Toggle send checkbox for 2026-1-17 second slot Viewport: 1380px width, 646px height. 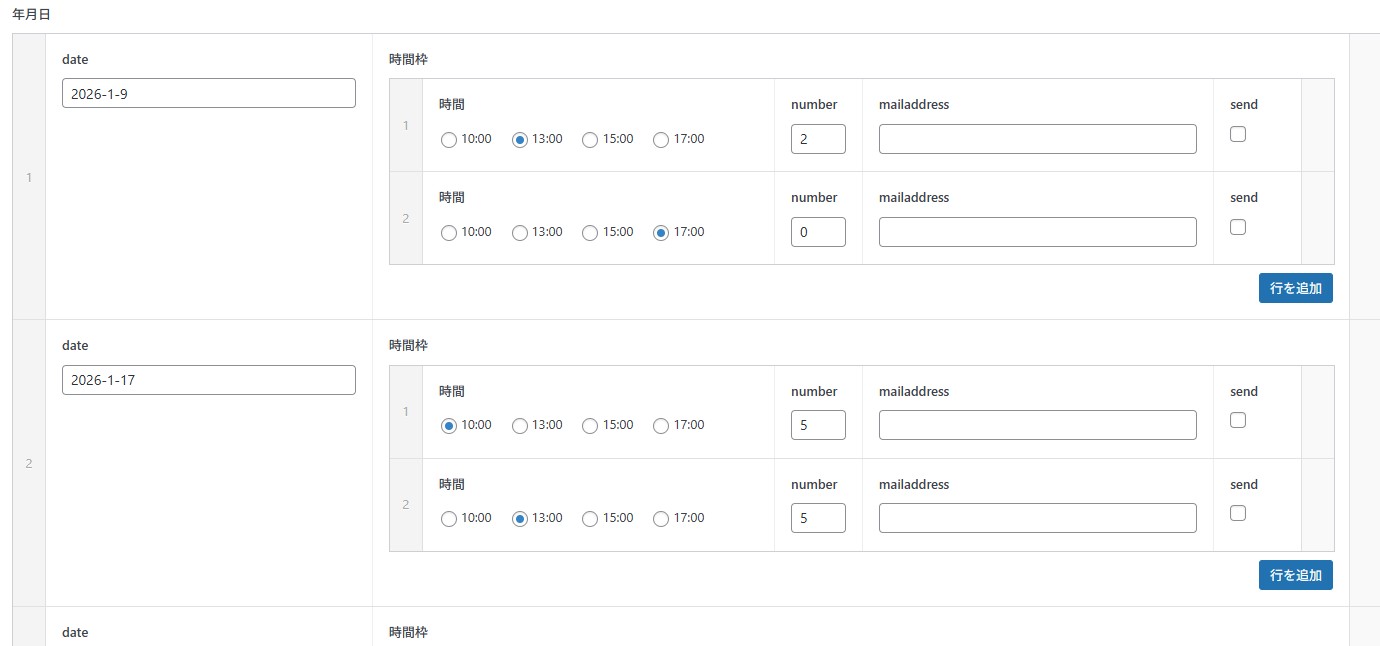[x=1238, y=513]
